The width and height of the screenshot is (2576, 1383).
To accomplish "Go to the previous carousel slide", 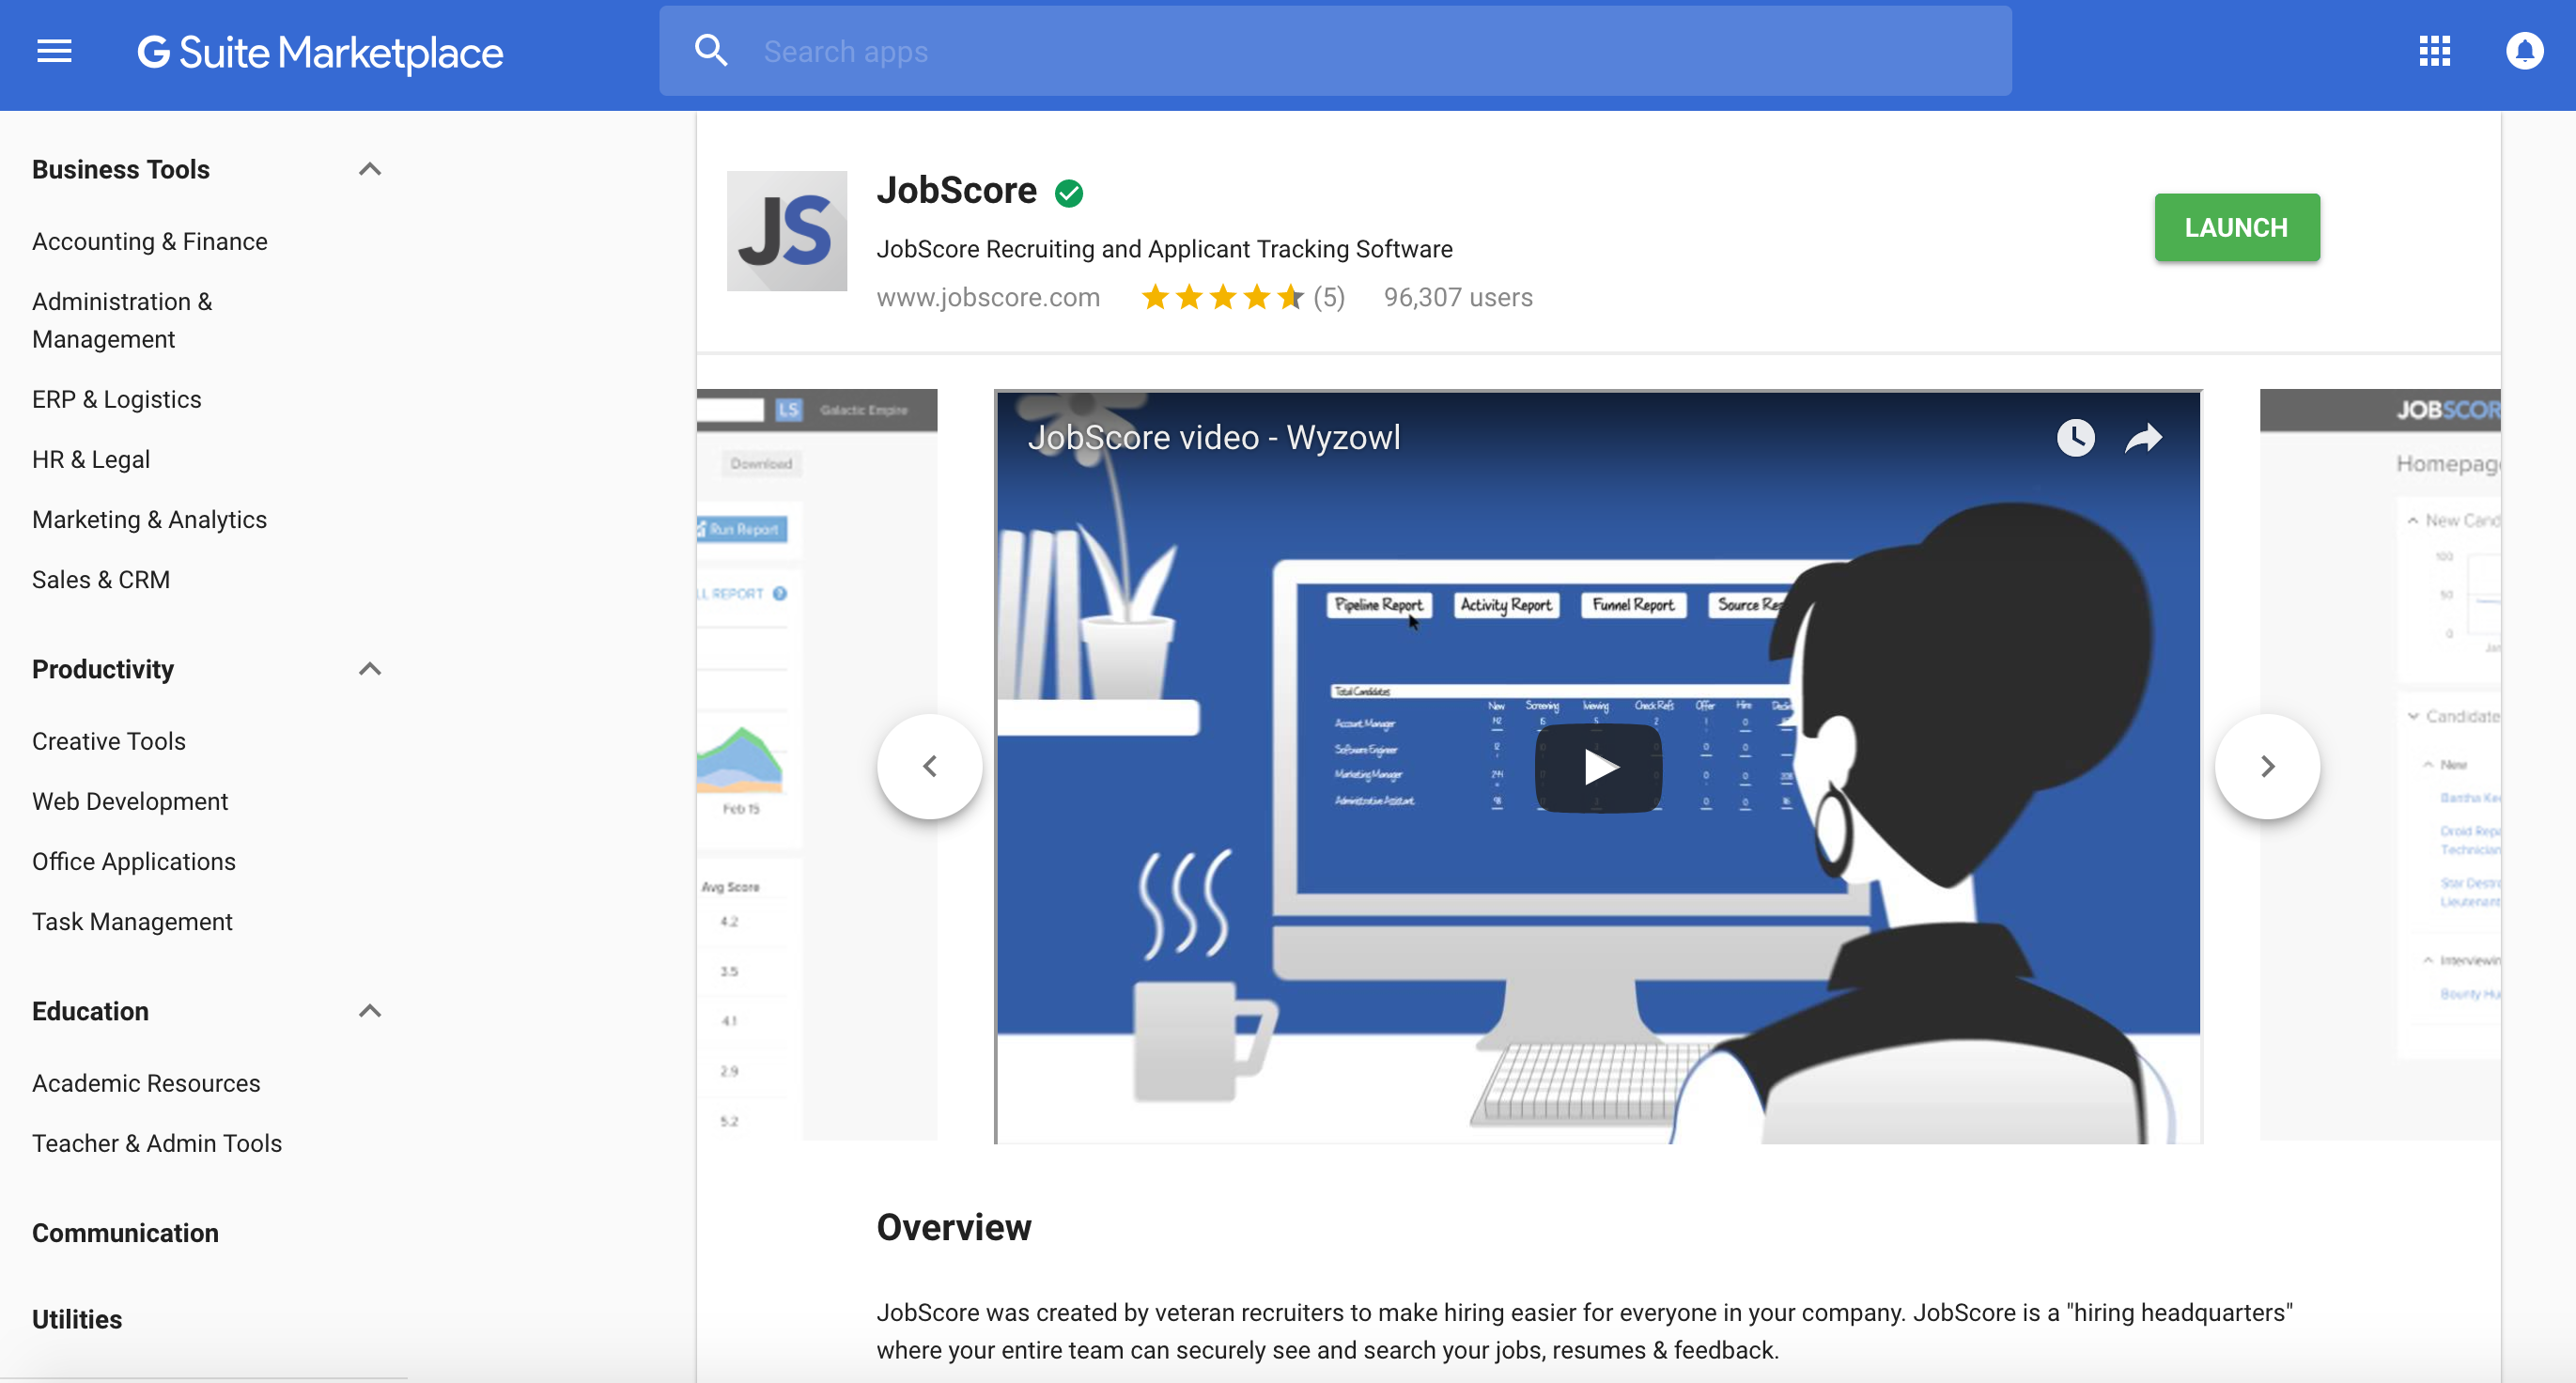I will (x=929, y=766).
